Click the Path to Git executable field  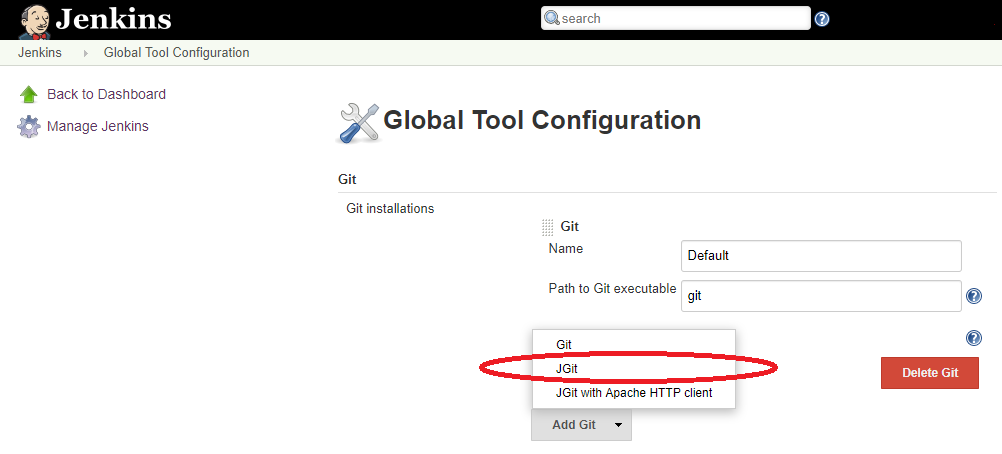point(821,296)
